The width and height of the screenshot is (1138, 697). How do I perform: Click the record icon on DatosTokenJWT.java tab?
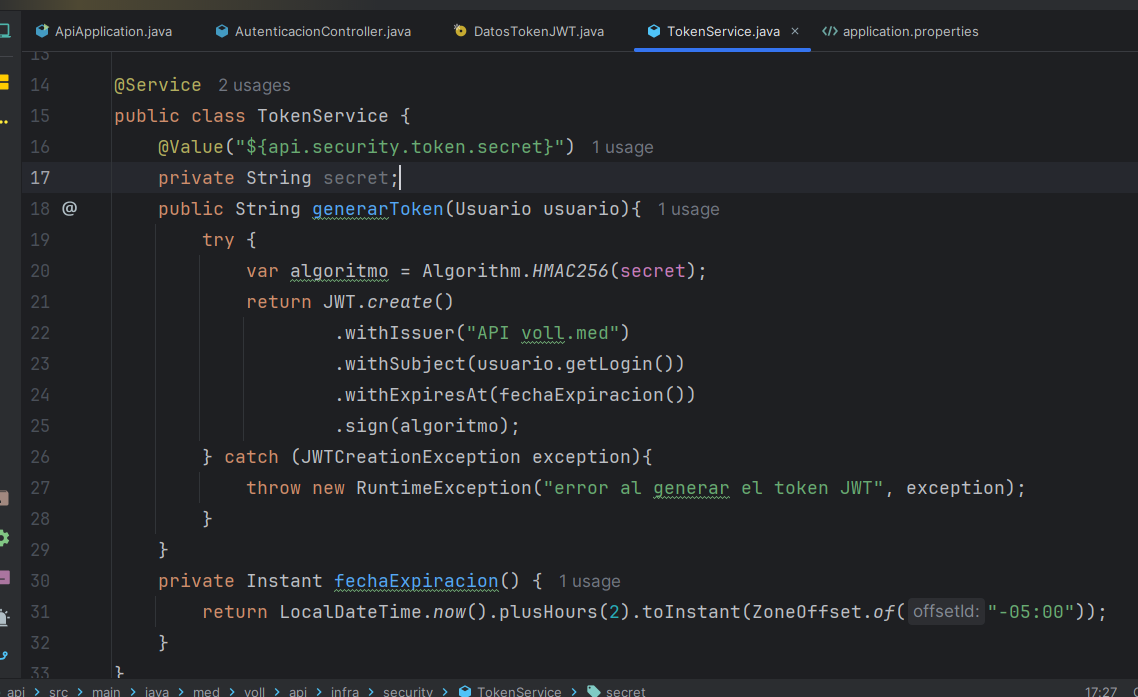(460, 30)
